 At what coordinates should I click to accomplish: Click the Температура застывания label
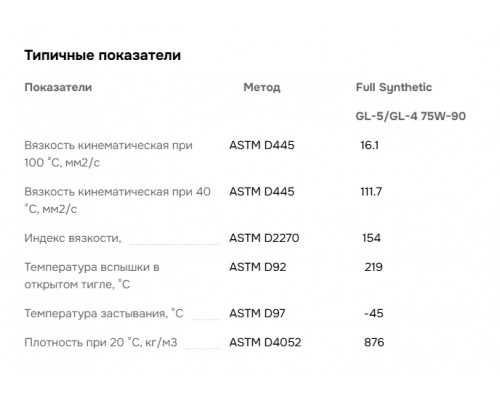pyautogui.click(x=104, y=314)
